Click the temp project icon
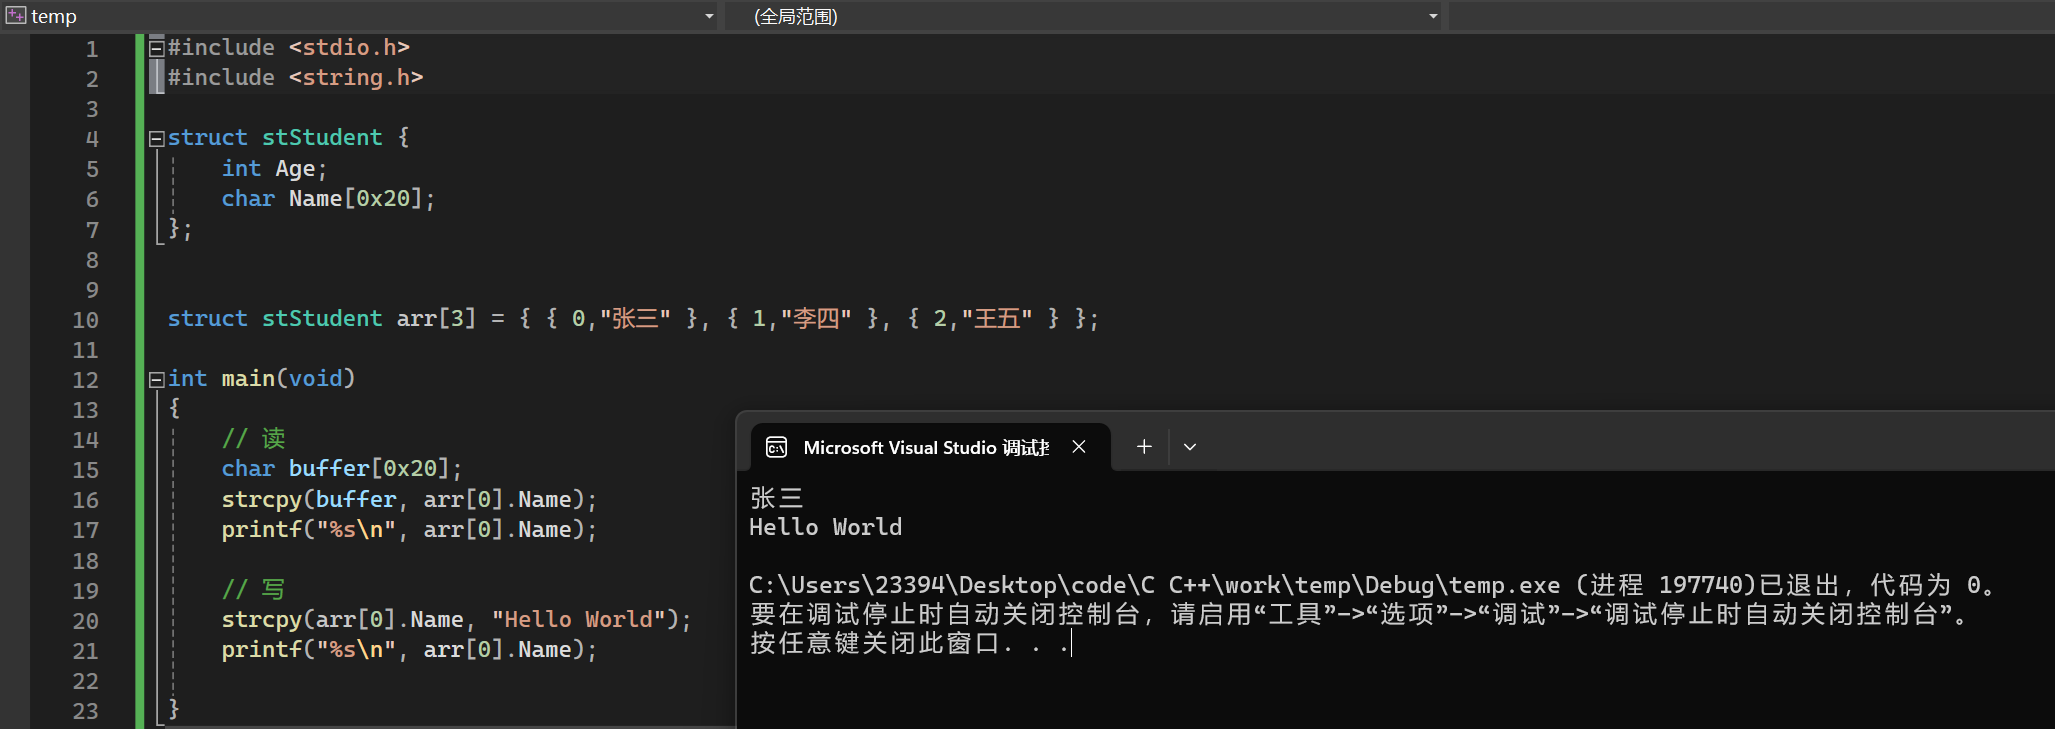 16,16
